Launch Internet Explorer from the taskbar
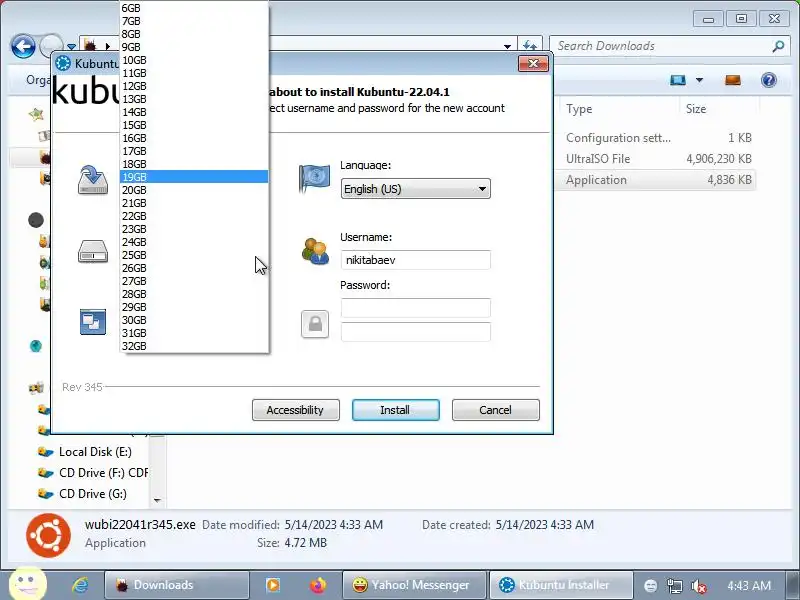Viewport: 800px width, 600px height. [80, 585]
